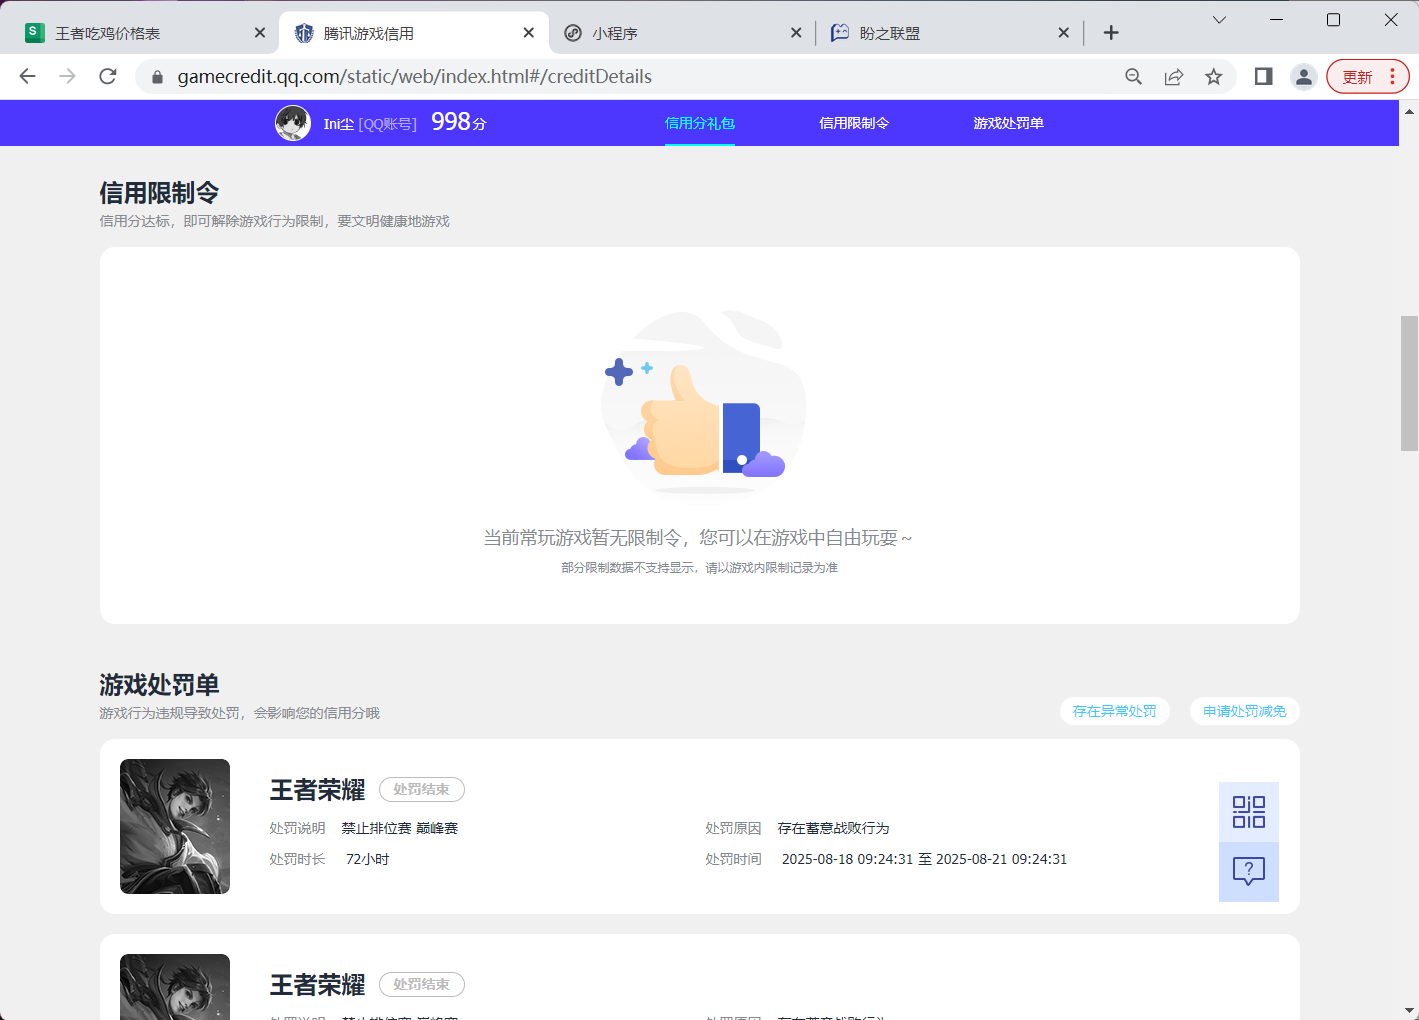
Task: Close the 盼之联盟 tab
Action: 1064,33
